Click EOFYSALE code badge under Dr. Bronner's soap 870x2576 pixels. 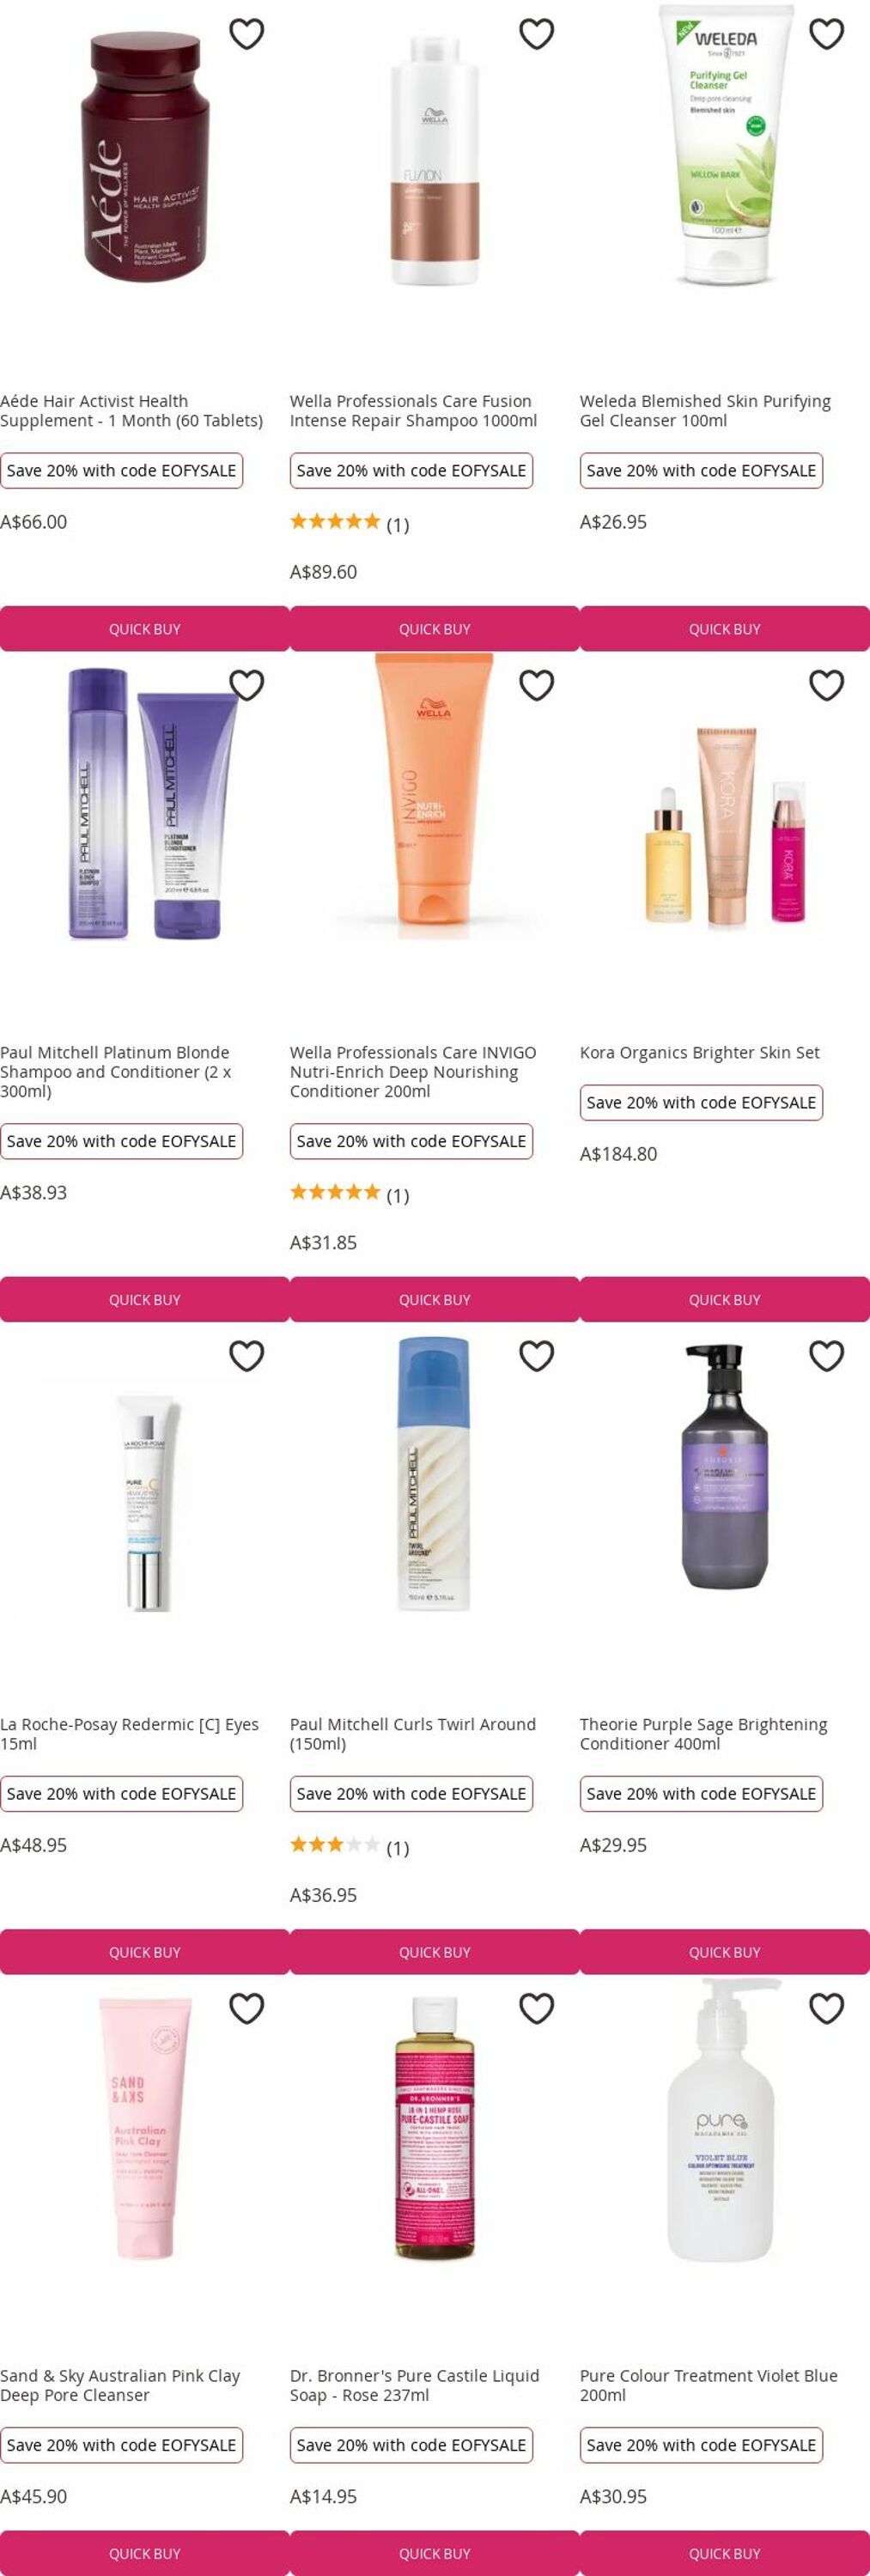coord(411,2444)
